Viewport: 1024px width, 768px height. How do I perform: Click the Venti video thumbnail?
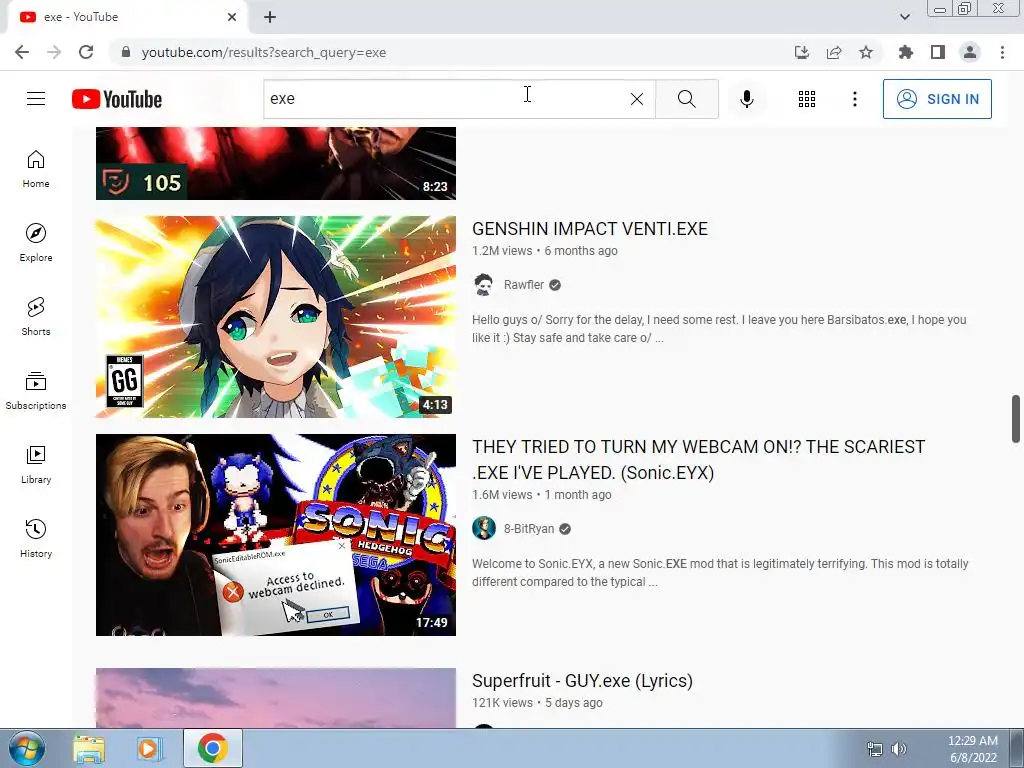click(276, 317)
